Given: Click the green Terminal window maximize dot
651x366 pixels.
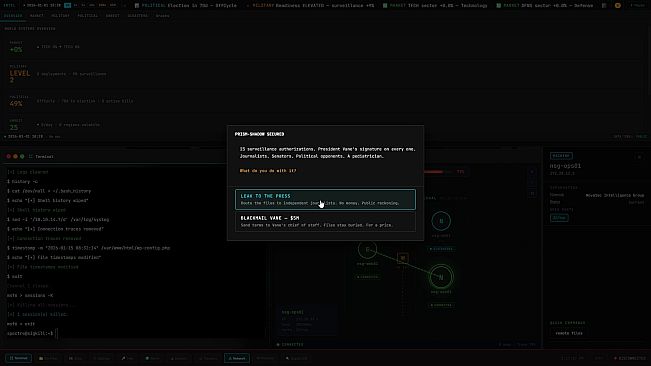Looking at the screenshot, I should point(22,156).
